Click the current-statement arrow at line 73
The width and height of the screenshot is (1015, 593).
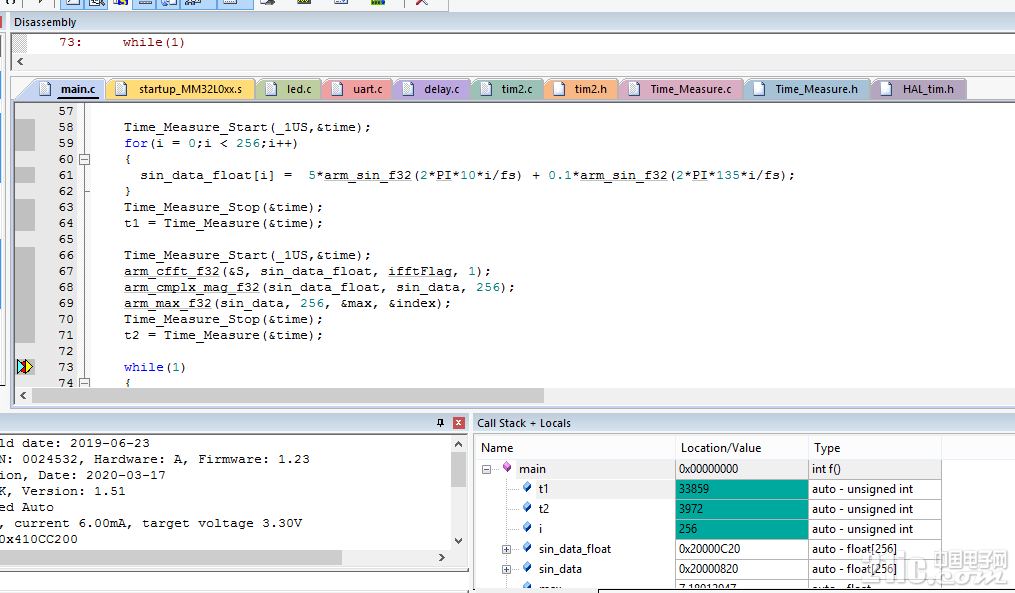tap(25, 367)
